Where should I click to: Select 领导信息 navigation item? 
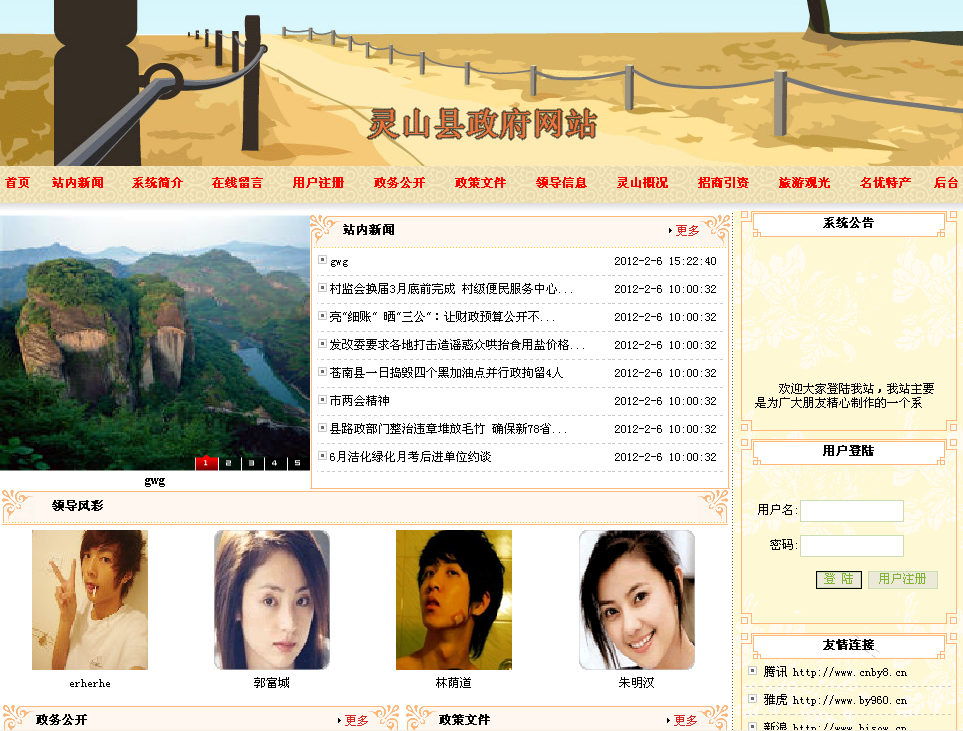click(561, 182)
